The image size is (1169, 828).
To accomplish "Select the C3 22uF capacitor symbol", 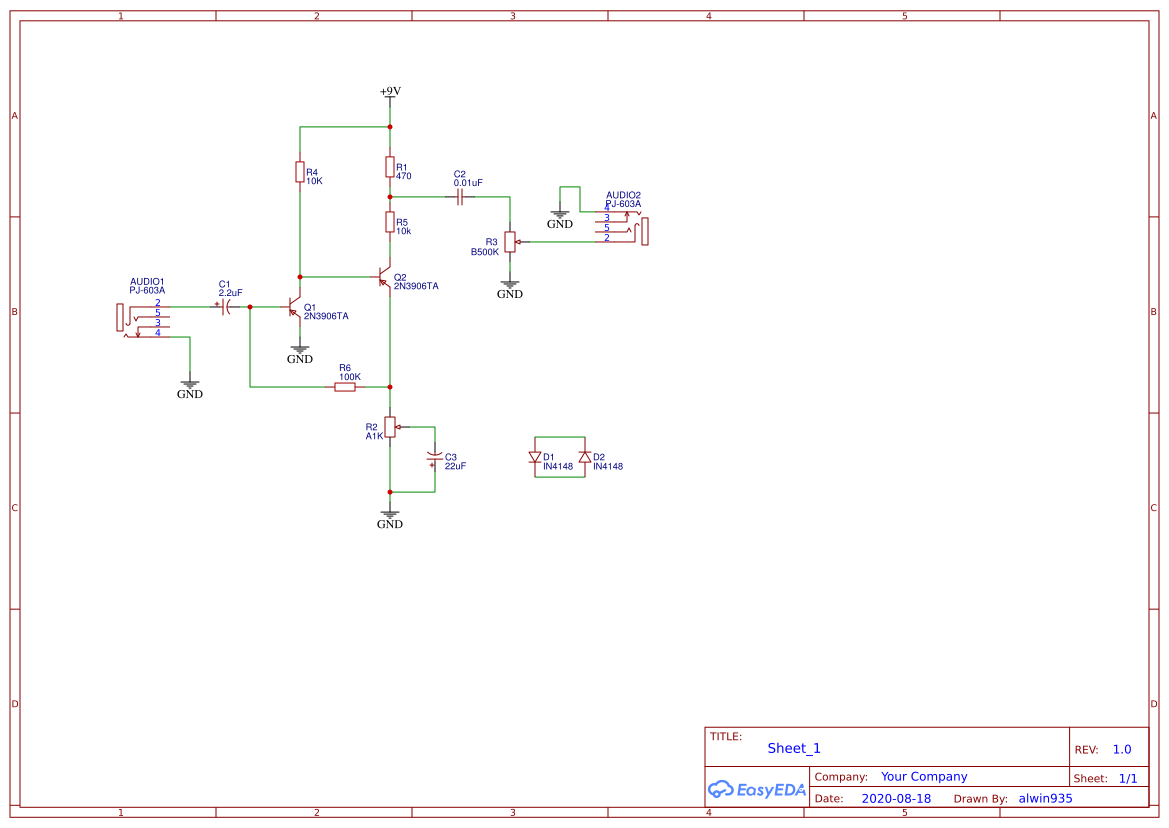I will tap(435, 459).
